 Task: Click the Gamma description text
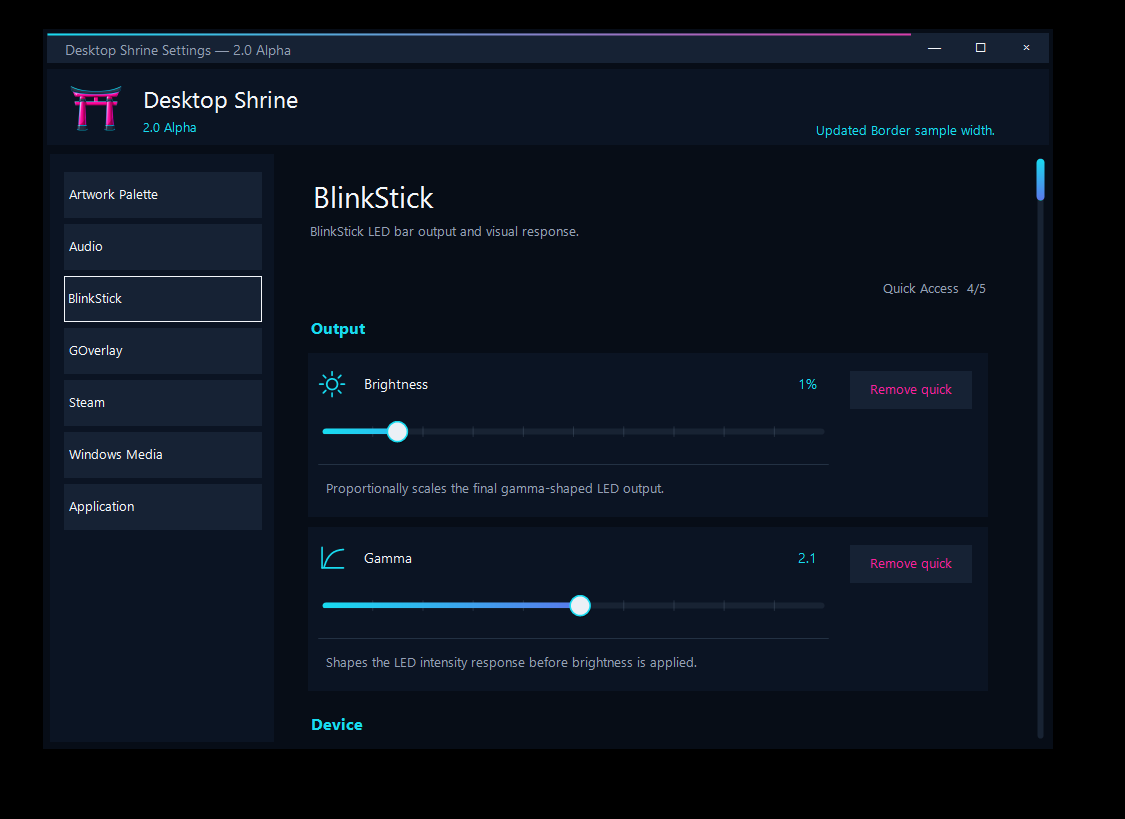coord(511,663)
